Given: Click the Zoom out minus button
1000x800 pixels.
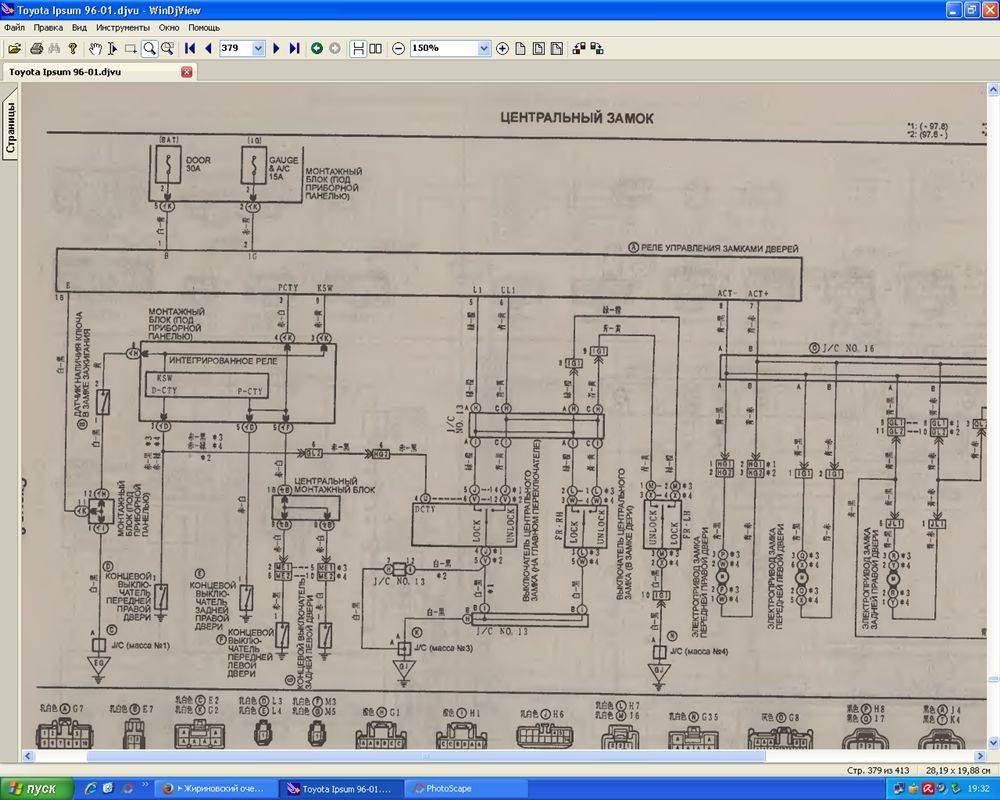Looking at the screenshot, I should tap(399, 48).
